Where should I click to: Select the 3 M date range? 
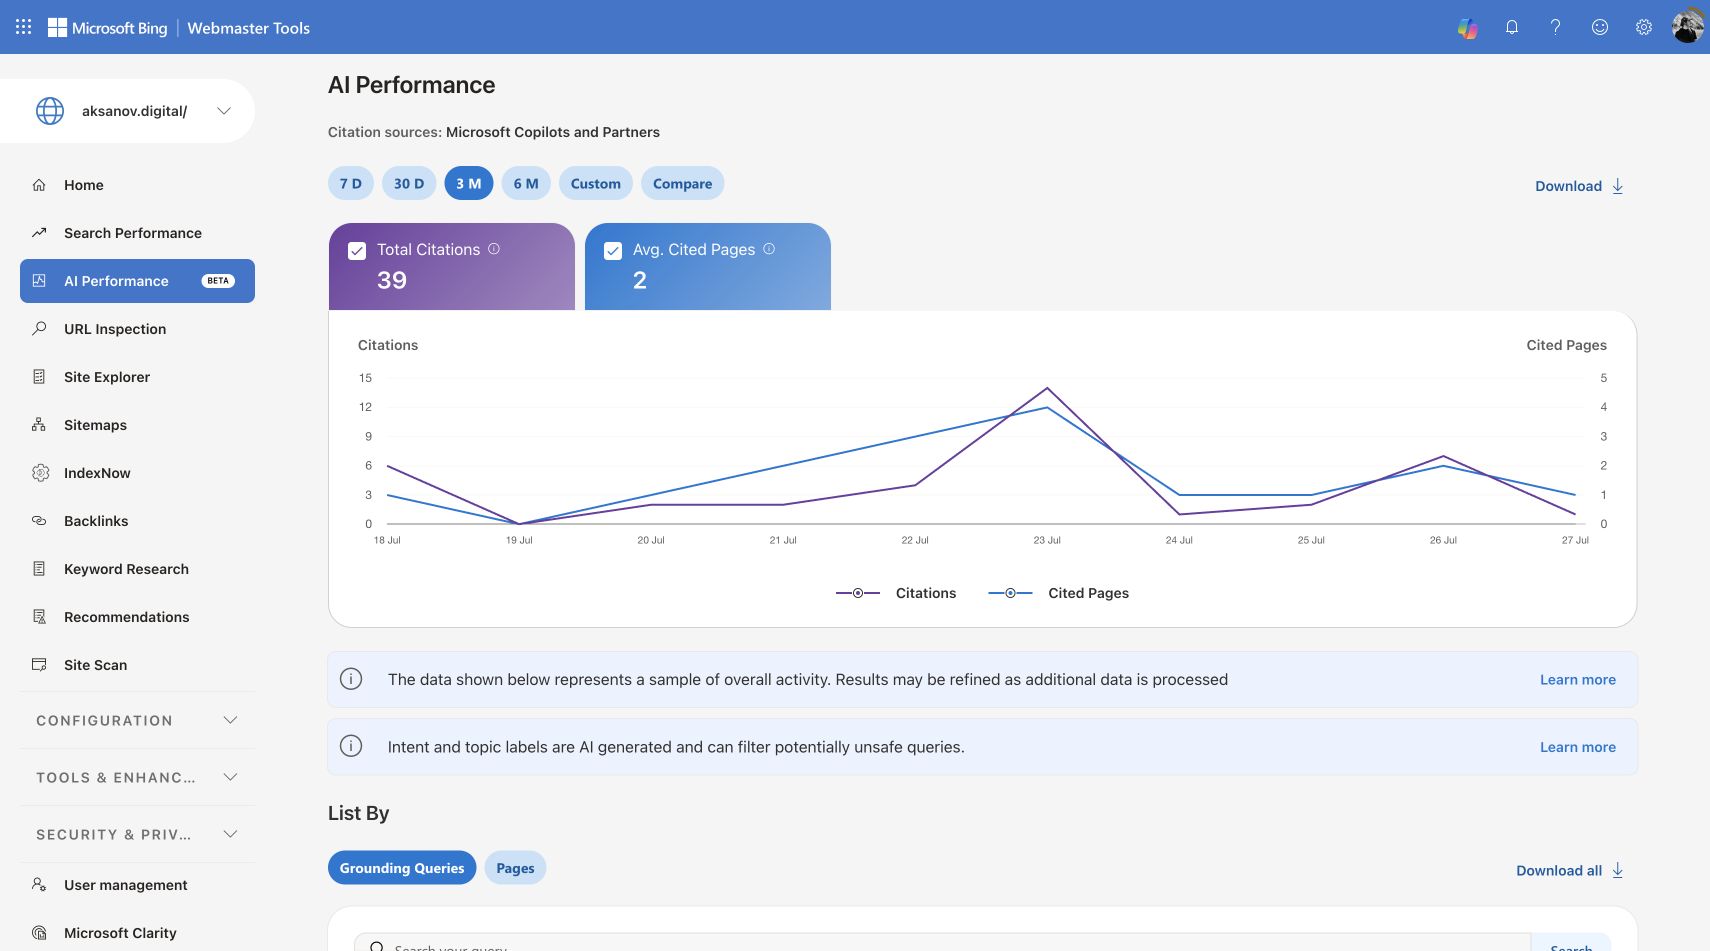coord(469,184)
